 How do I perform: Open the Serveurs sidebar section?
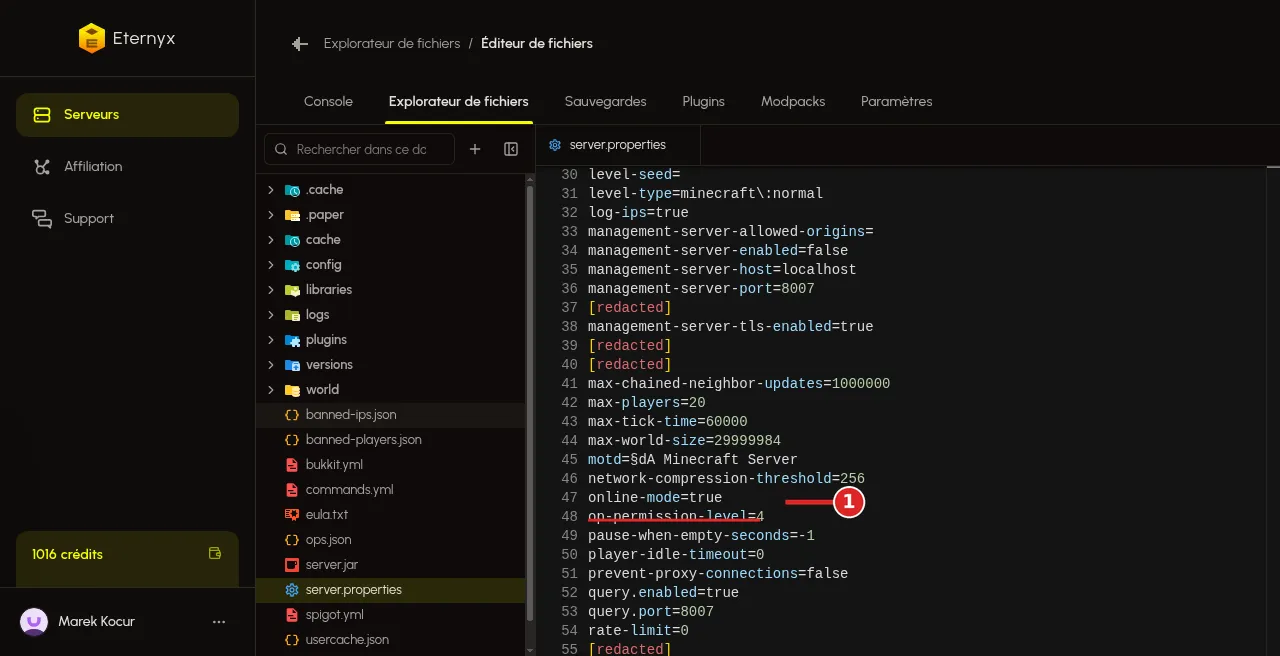(x=127, y=115)
